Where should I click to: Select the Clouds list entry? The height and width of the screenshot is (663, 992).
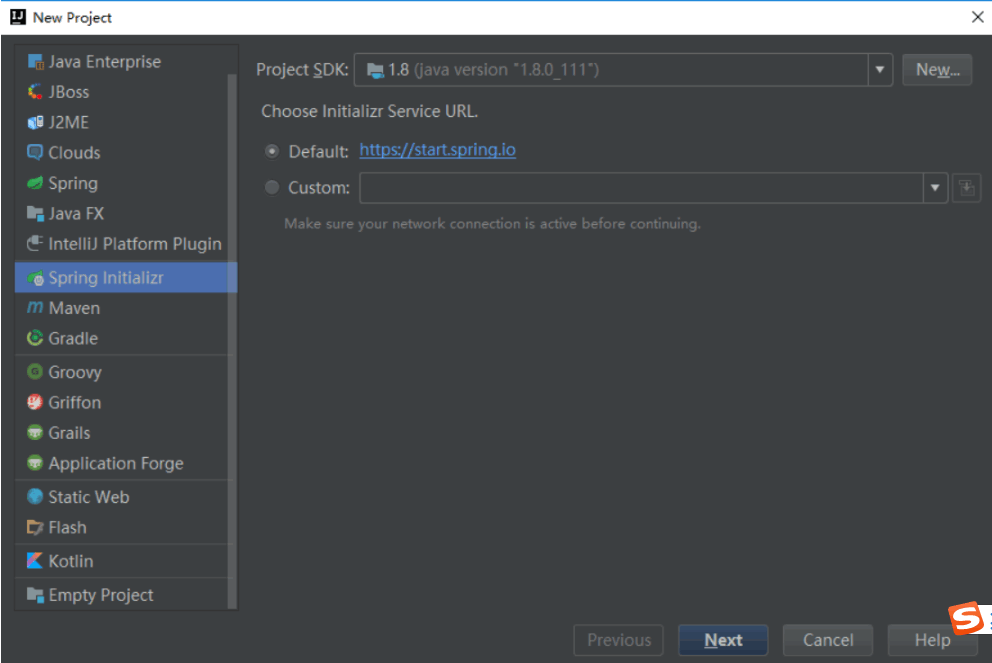coord(126,153)
